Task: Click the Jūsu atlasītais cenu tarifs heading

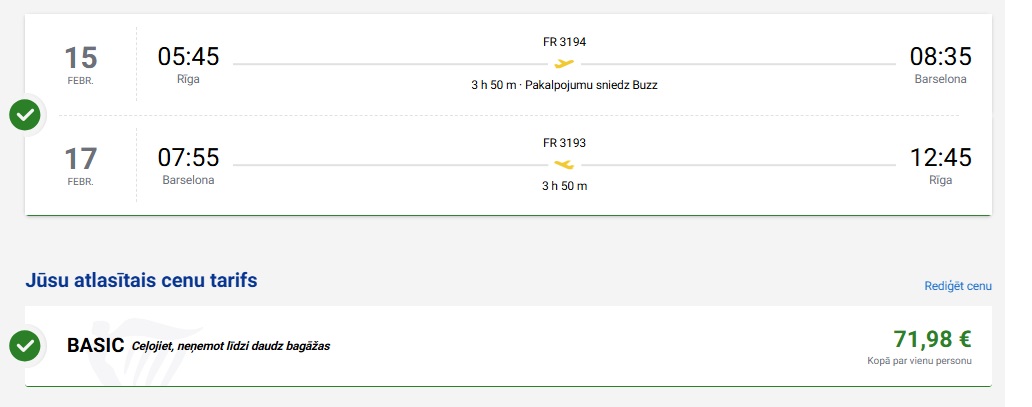Action: [x=141, y=280]
